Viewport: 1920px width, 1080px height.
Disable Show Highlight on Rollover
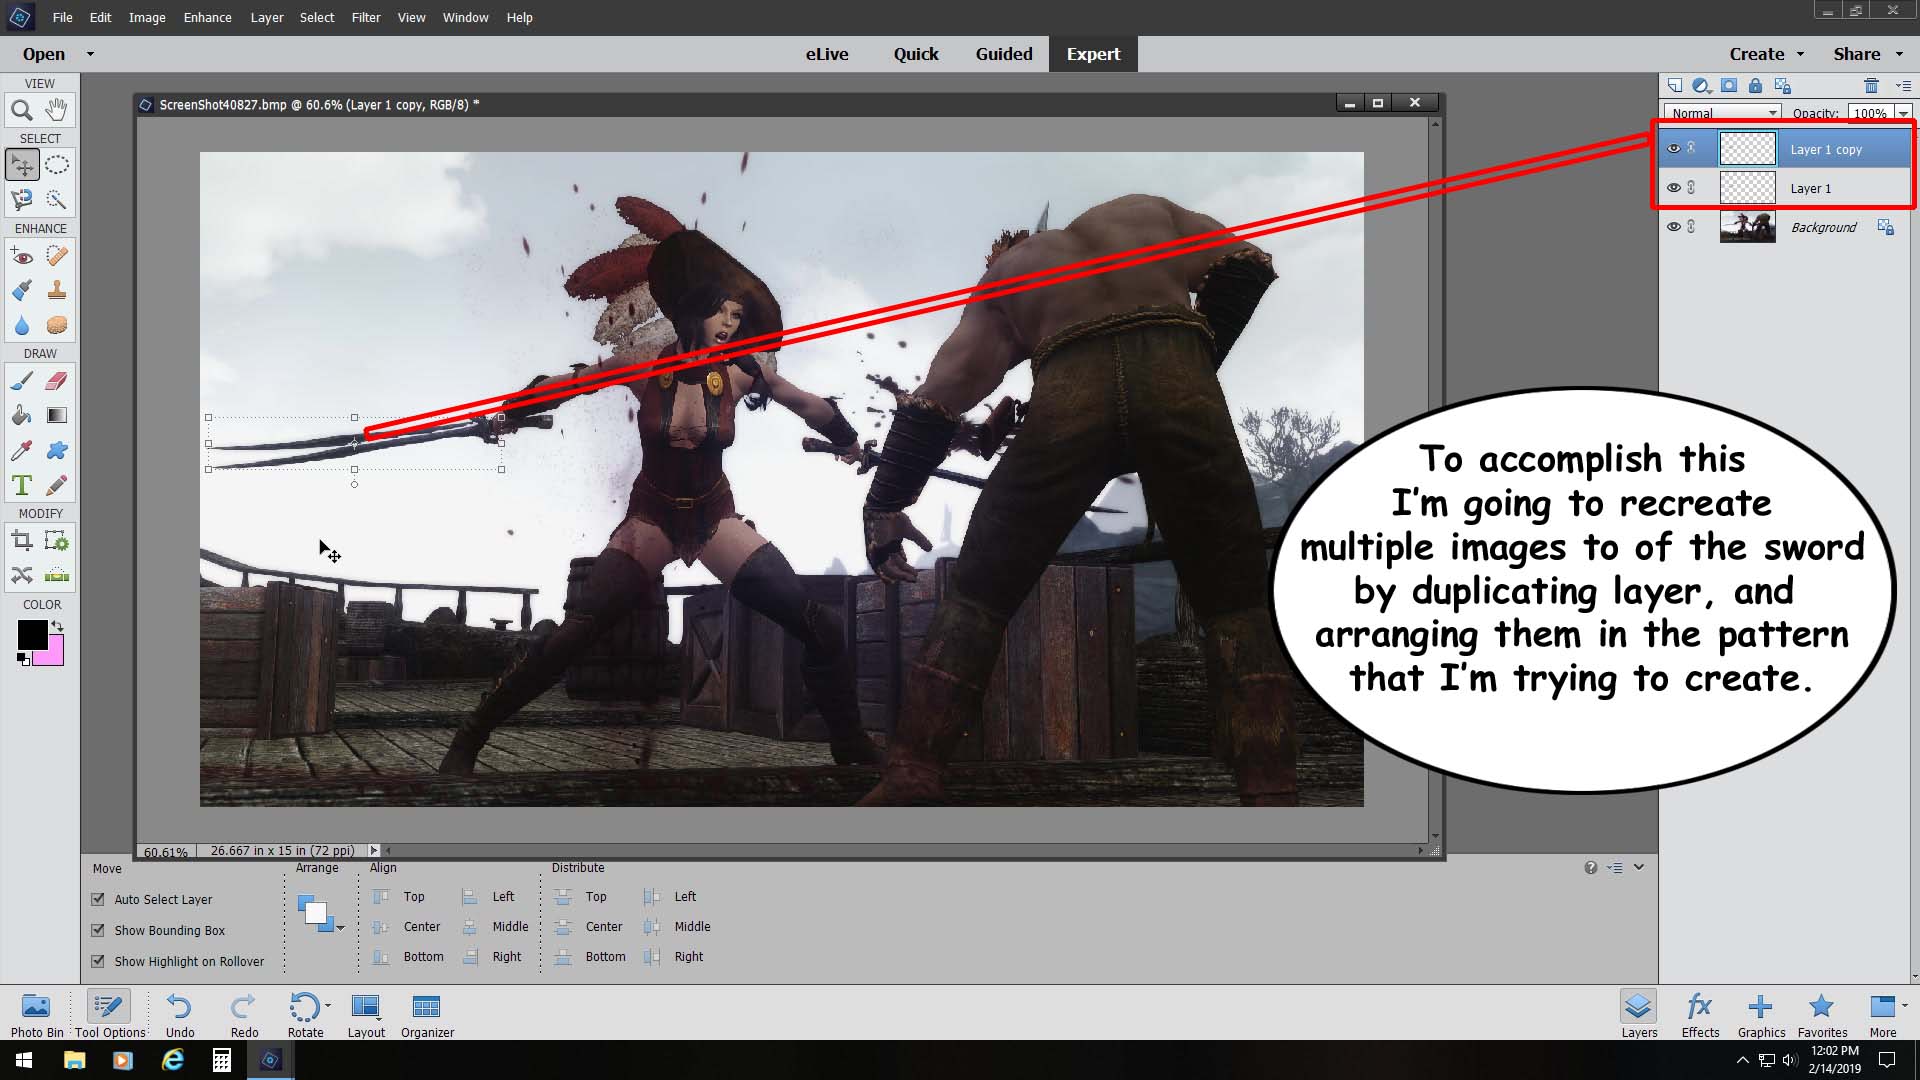pos(98,961)
